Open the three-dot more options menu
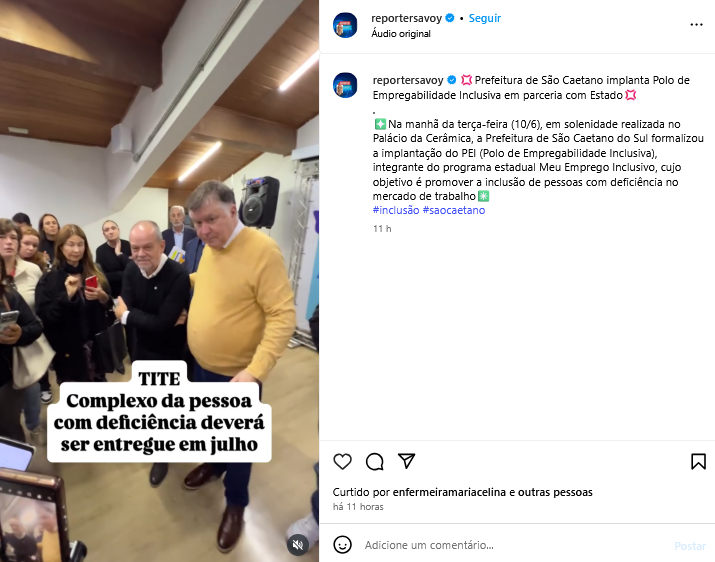The width and height of the screenshot is (715, 562). pos(696,25)
